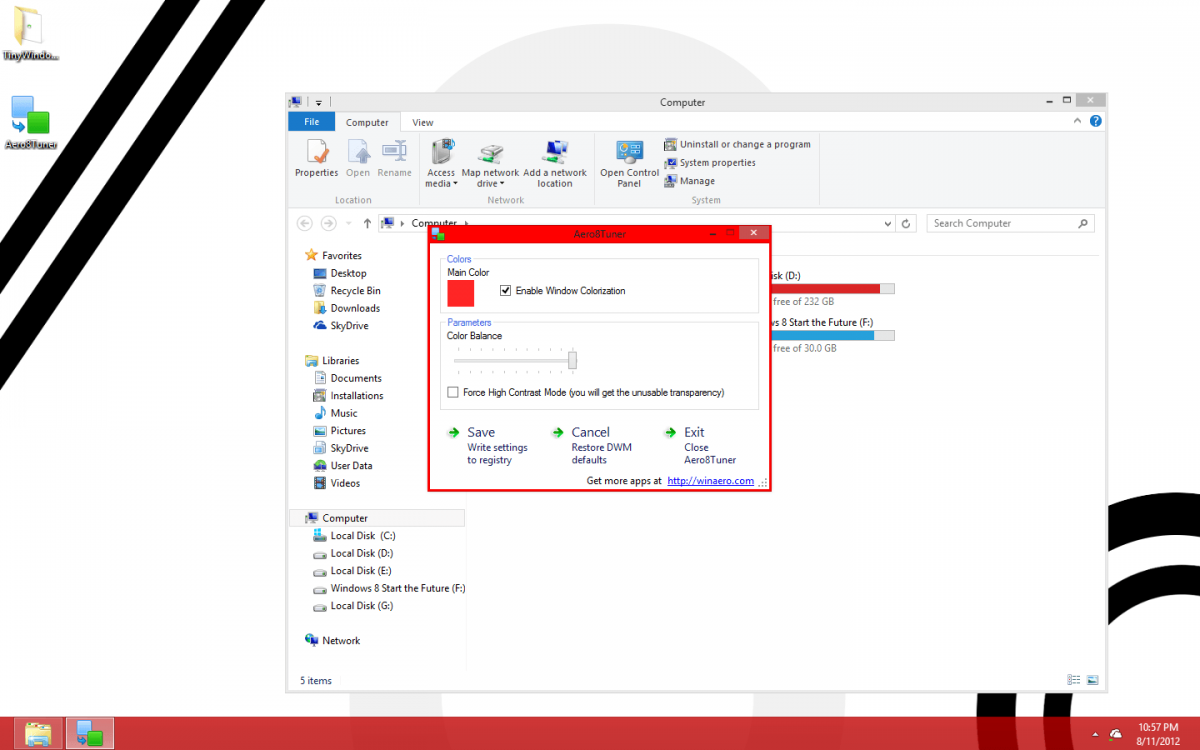This screenshot has width=1200, height=750.
Task: Select Installations library
Action: tap(349, 396)
